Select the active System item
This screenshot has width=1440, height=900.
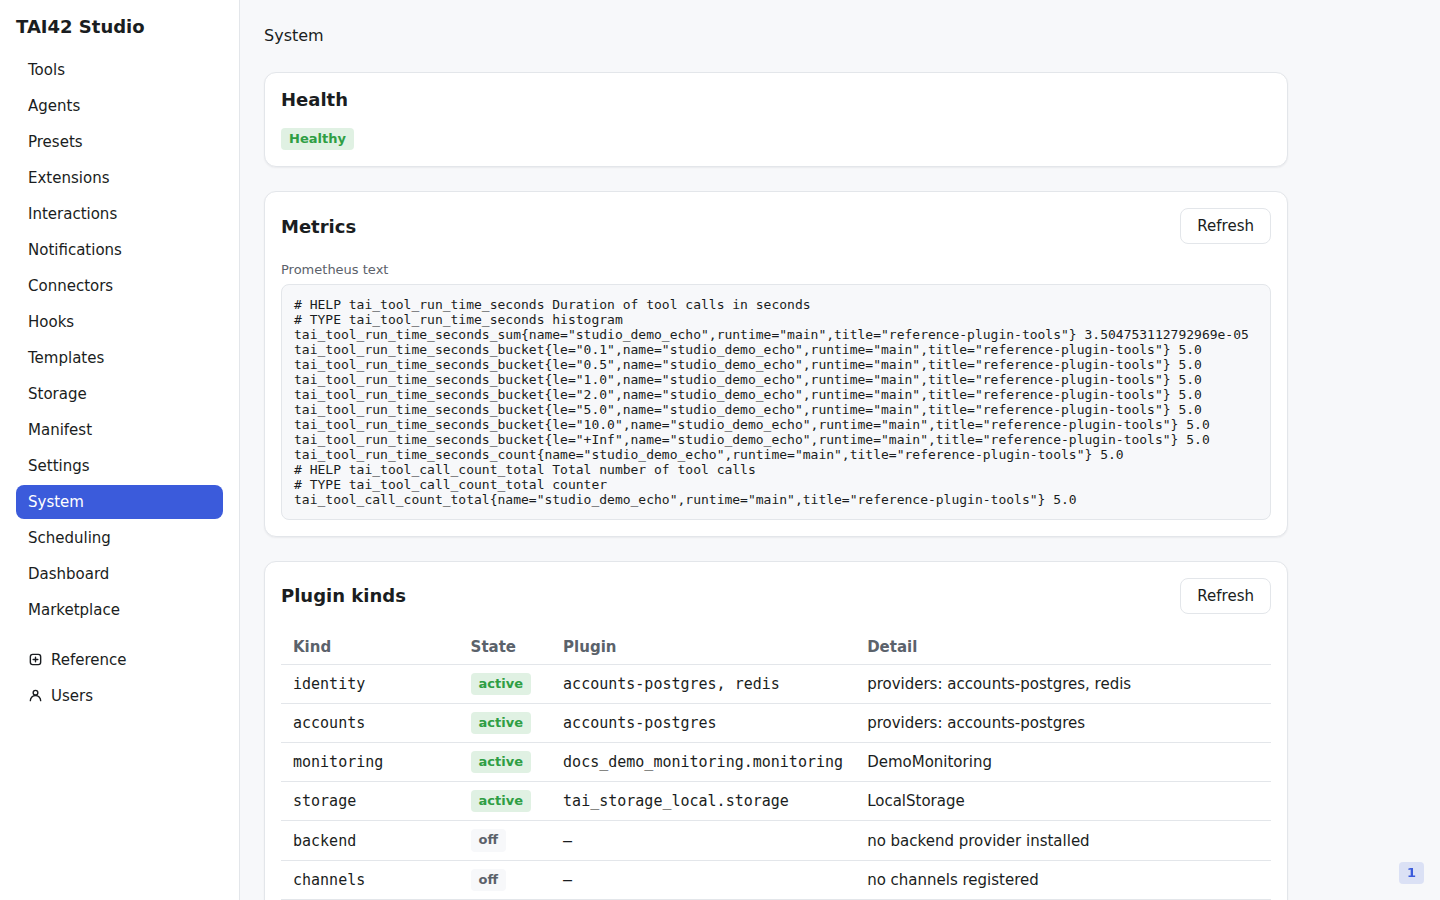[119, 502]
